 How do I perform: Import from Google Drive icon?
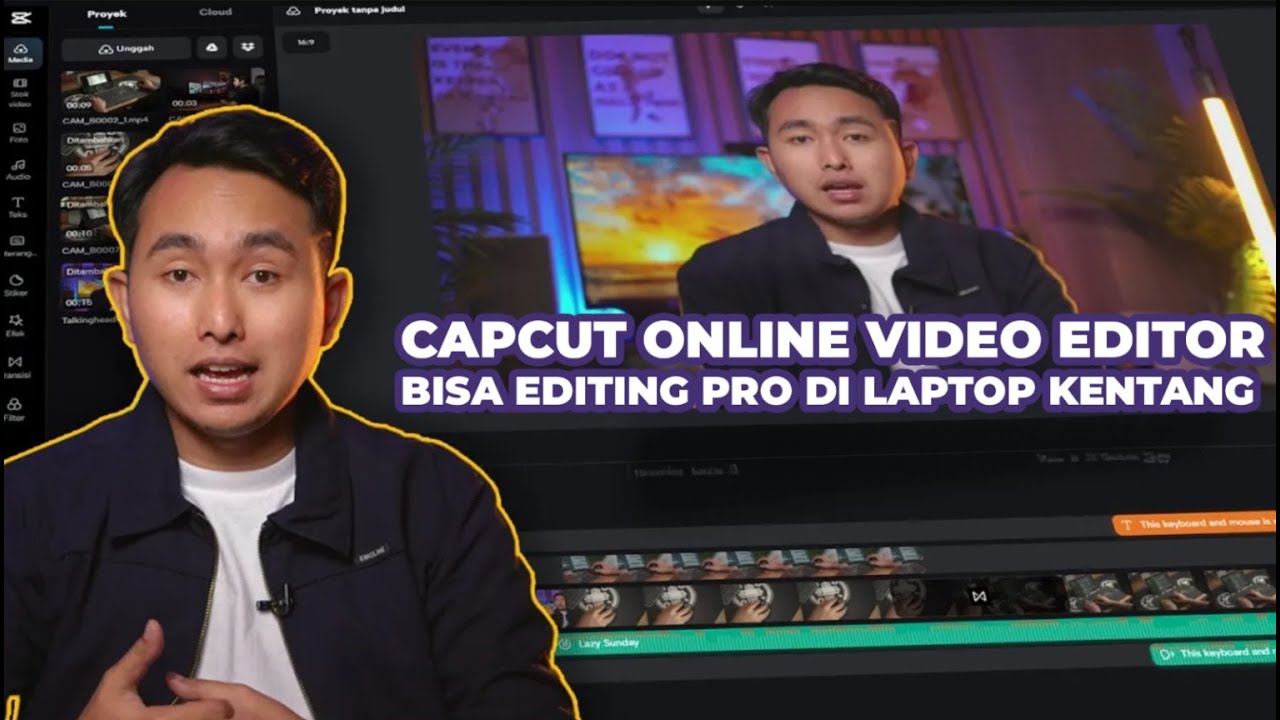pyautogui.click(x=211, y=48)
